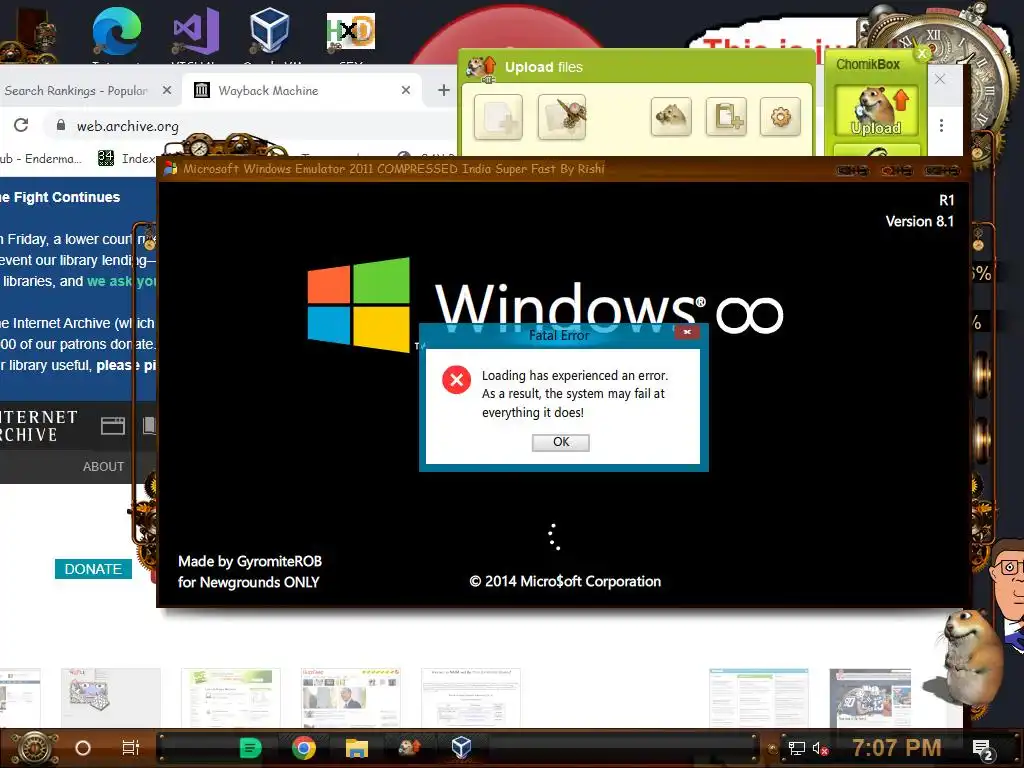Viewport: 1024px width, 768px height.
Task: Open ChomikBox from the taskbar
Action: pos(409,747)
